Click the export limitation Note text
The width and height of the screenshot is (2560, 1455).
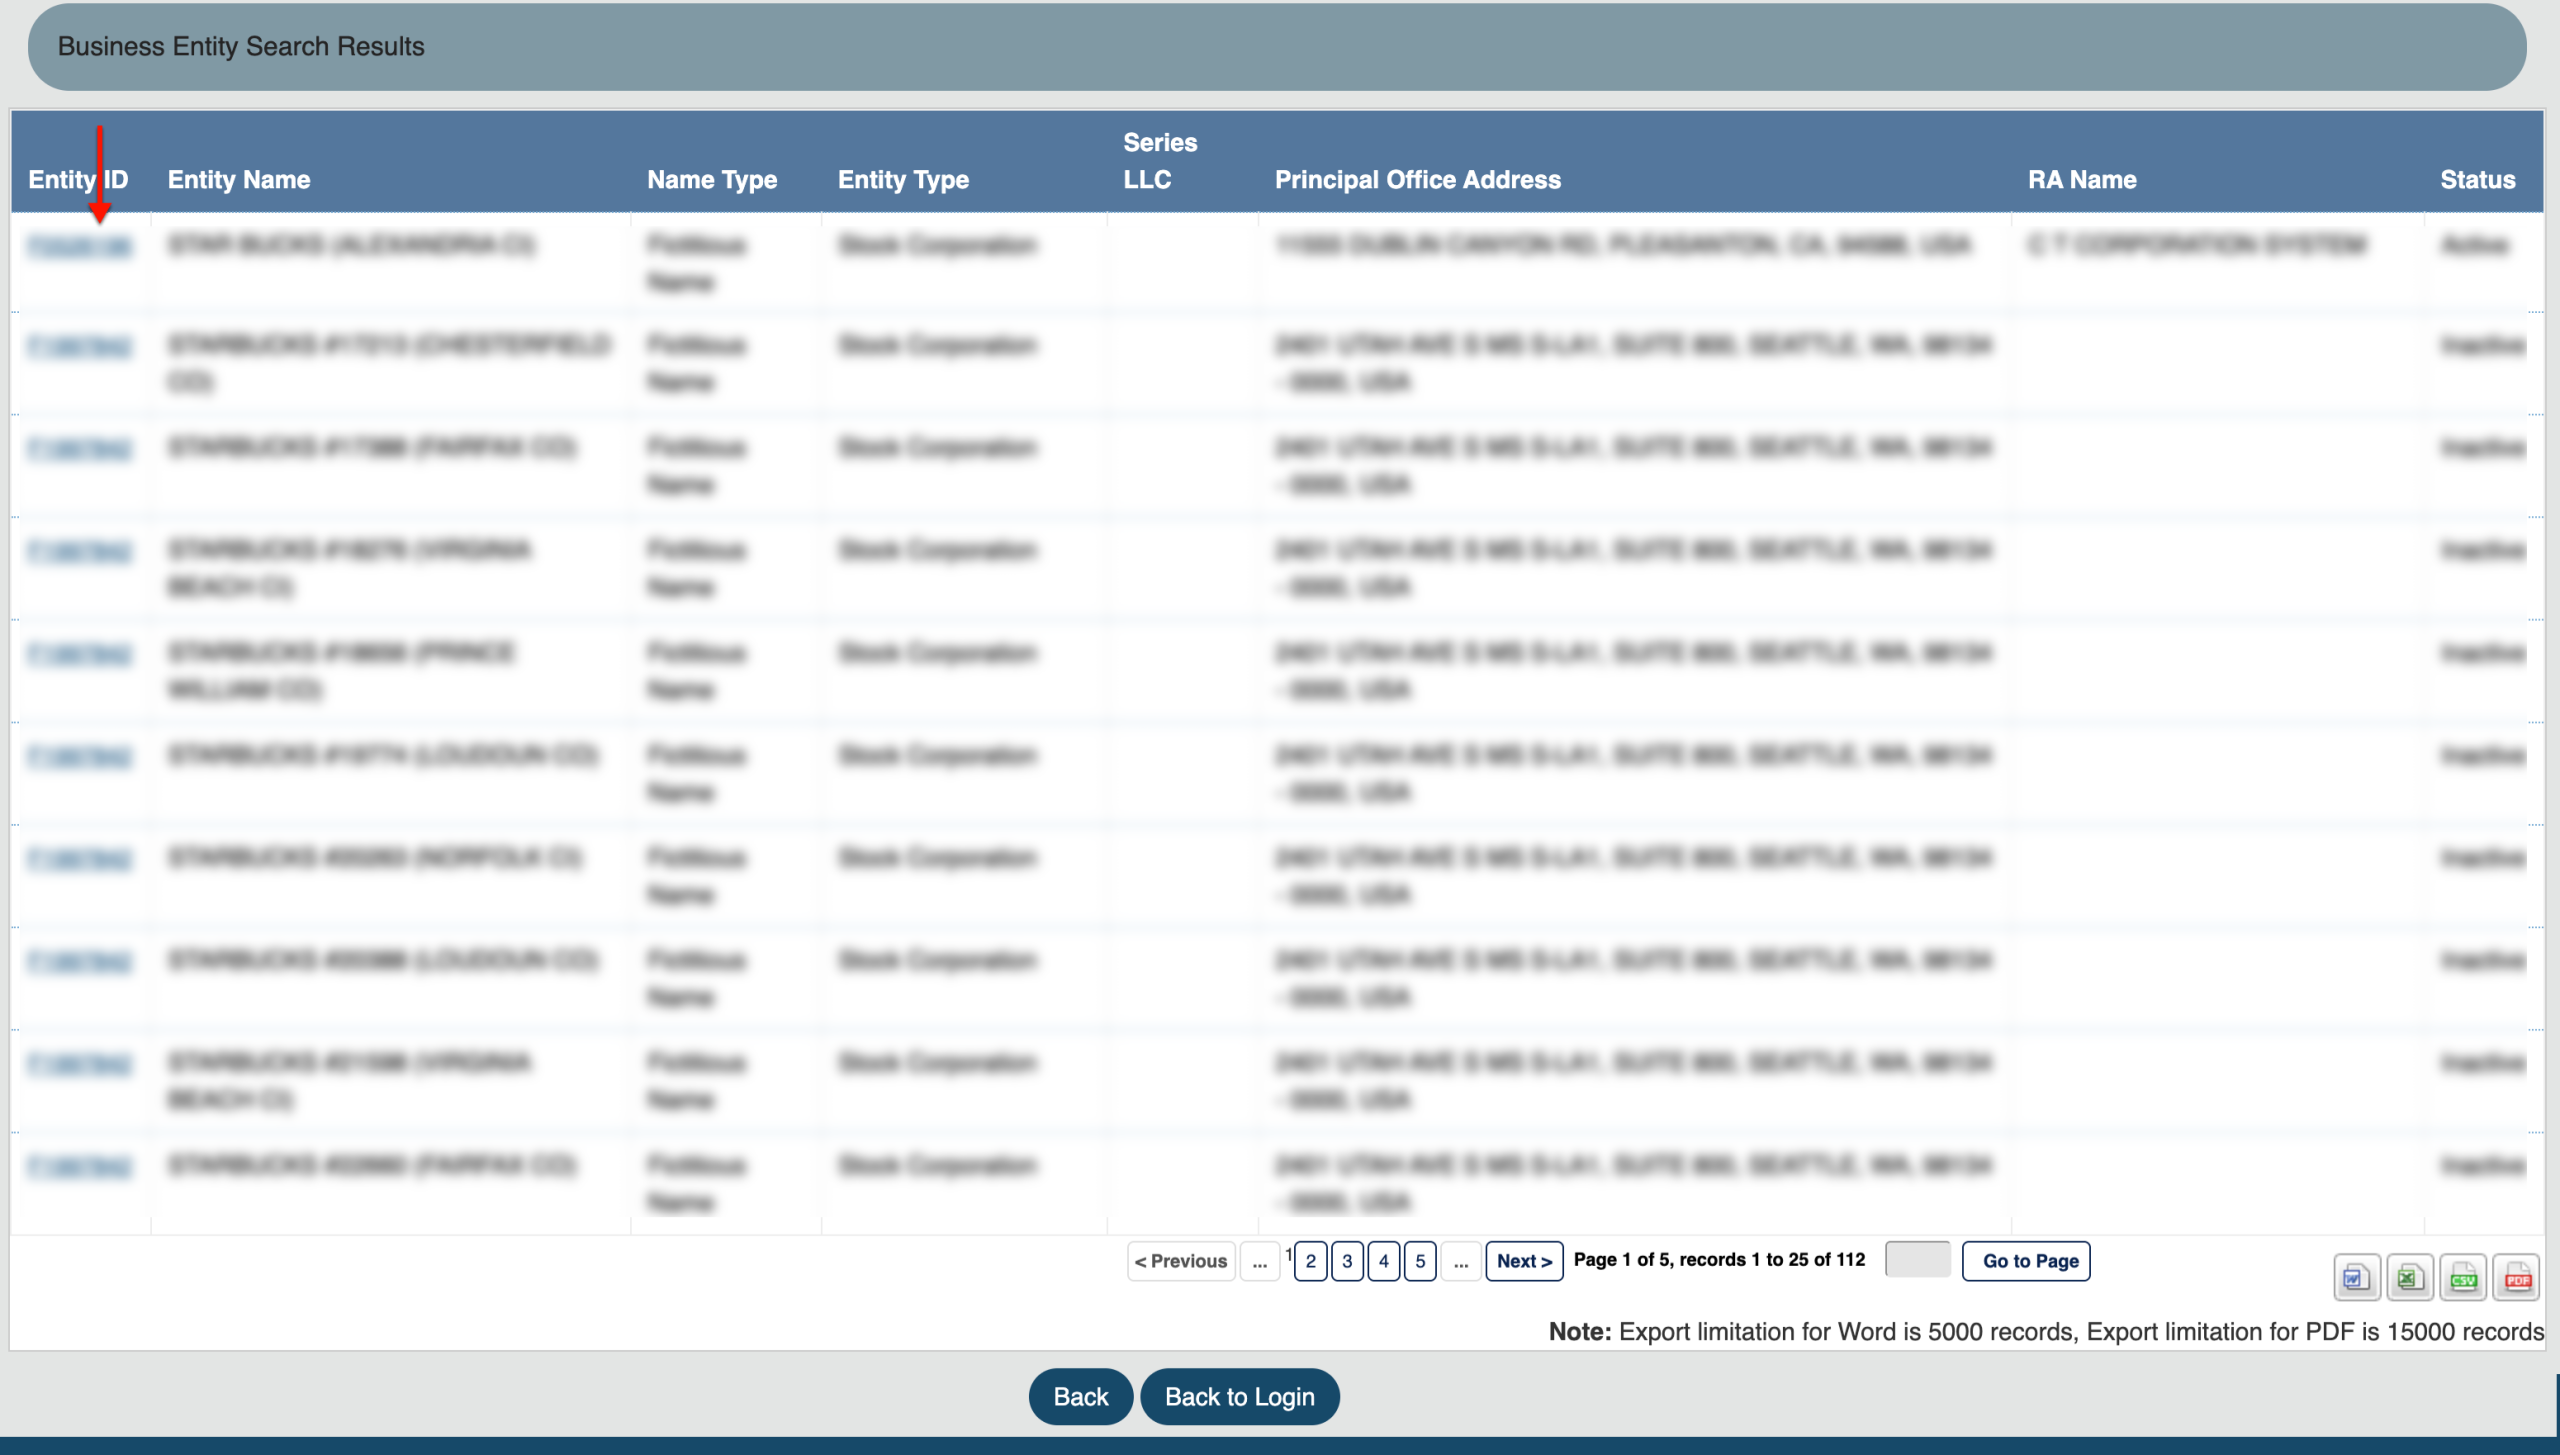pos(2046,1332)
